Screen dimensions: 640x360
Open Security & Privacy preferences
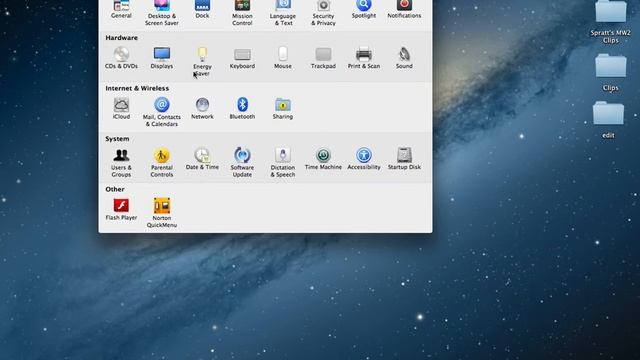(323, 13)
